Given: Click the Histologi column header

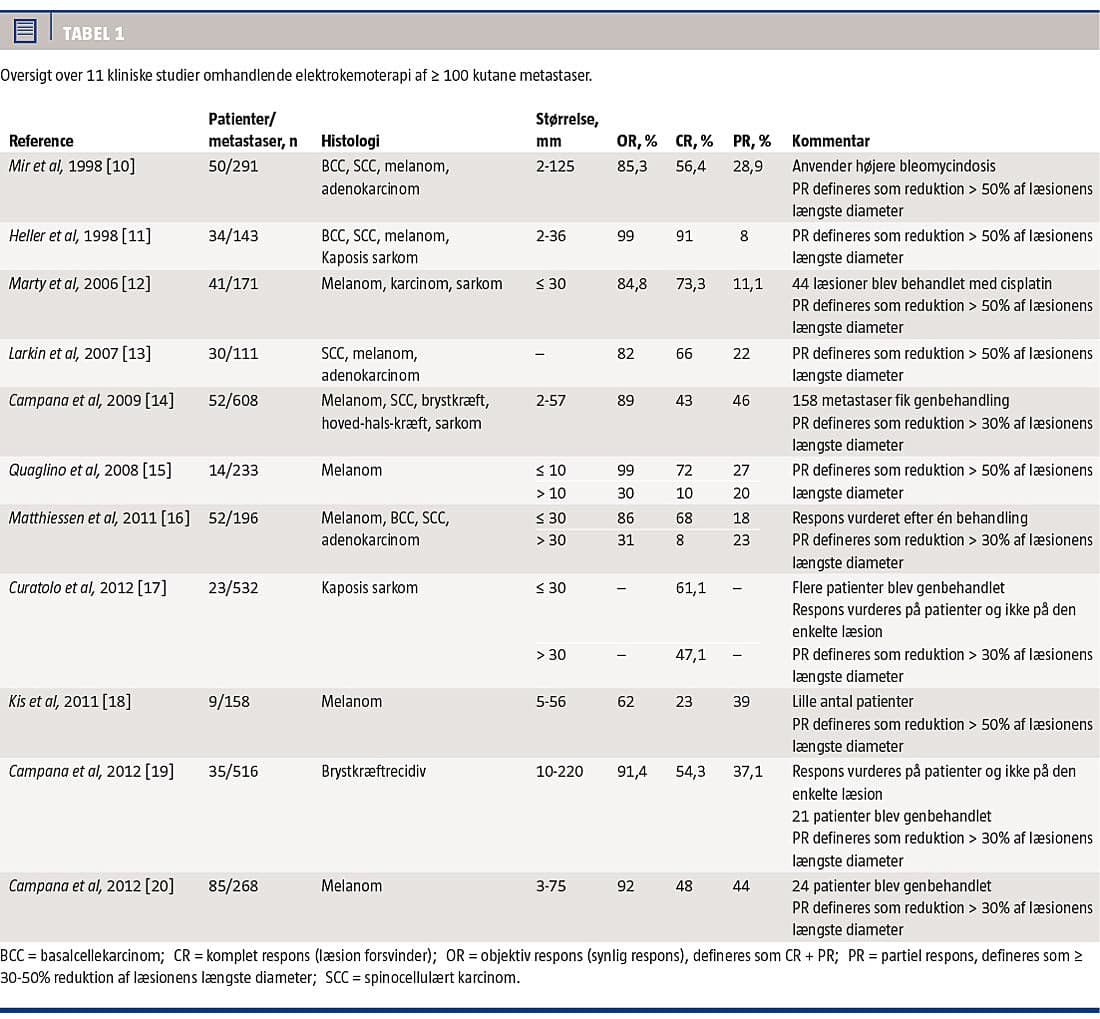Looking at the screenshot, I should (350, 141).
